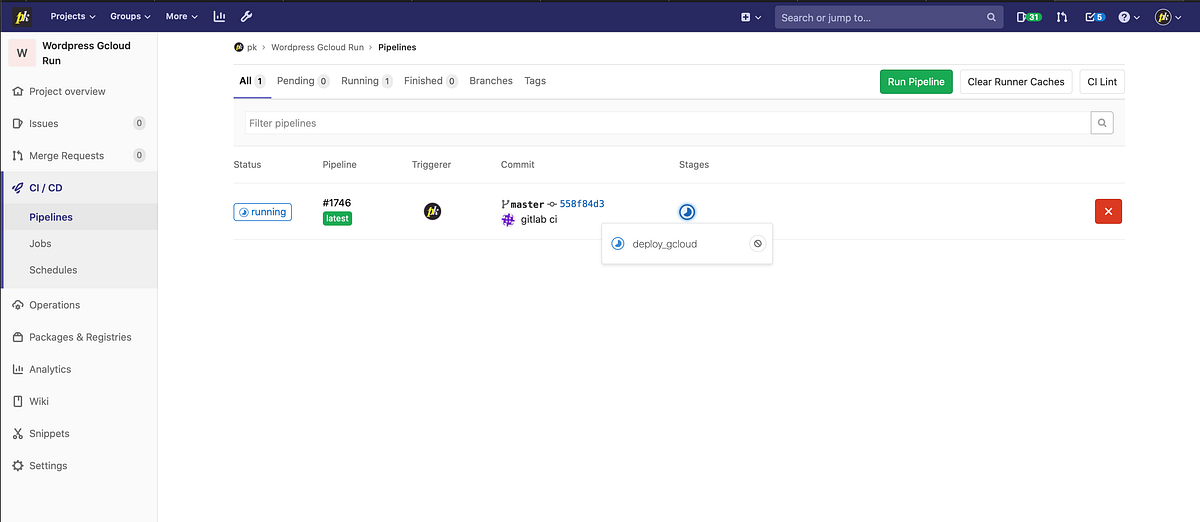Open the Projects dropdown menu
This screenshot has width=1200, height=522.
click(x=73, y=17)
